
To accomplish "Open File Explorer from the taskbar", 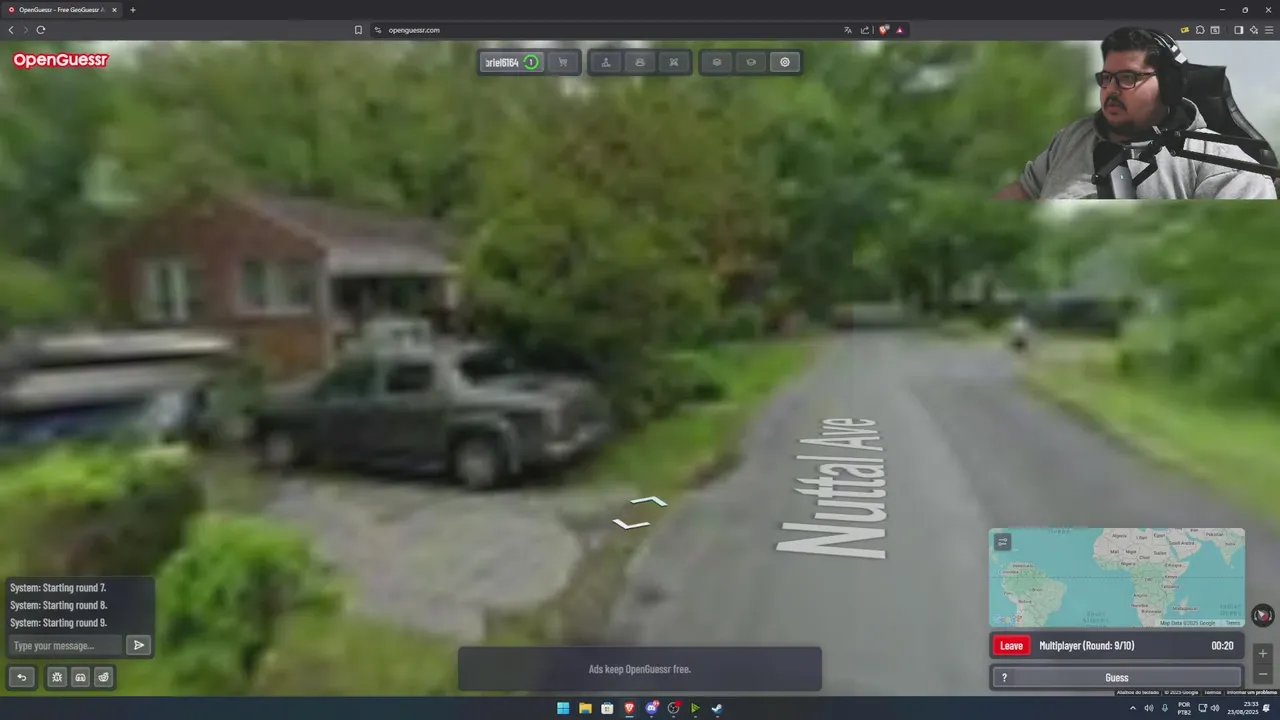I will pyautogui.click(x=585, y=708).
